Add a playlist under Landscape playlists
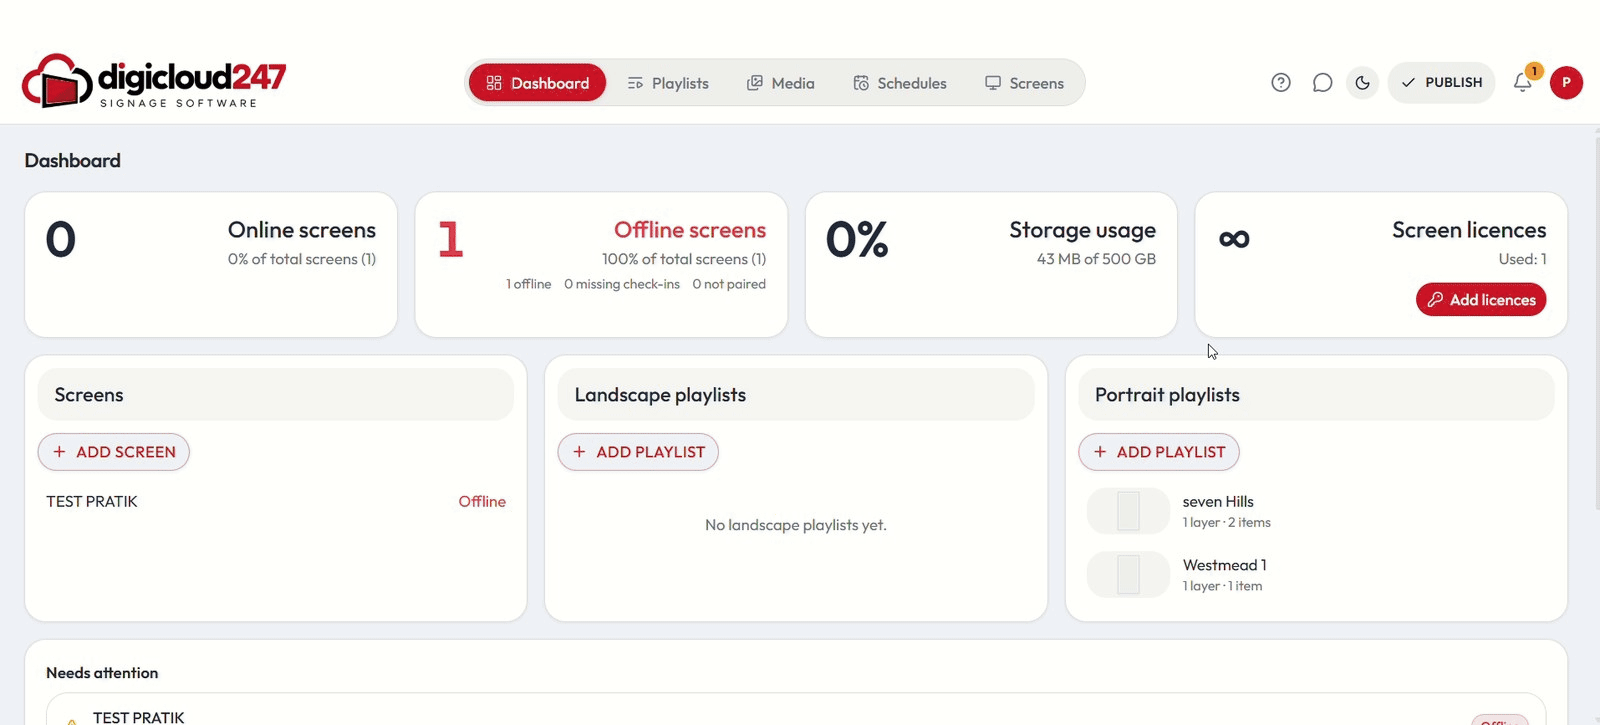The width and height of the screenshot is (1600, 725). (x=638, y=452)
